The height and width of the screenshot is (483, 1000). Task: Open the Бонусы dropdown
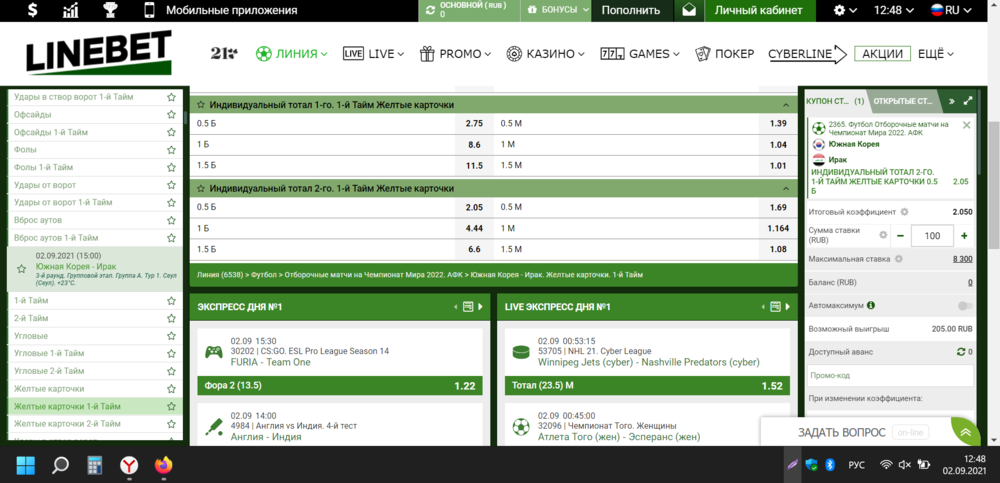(x=555, y=10)
